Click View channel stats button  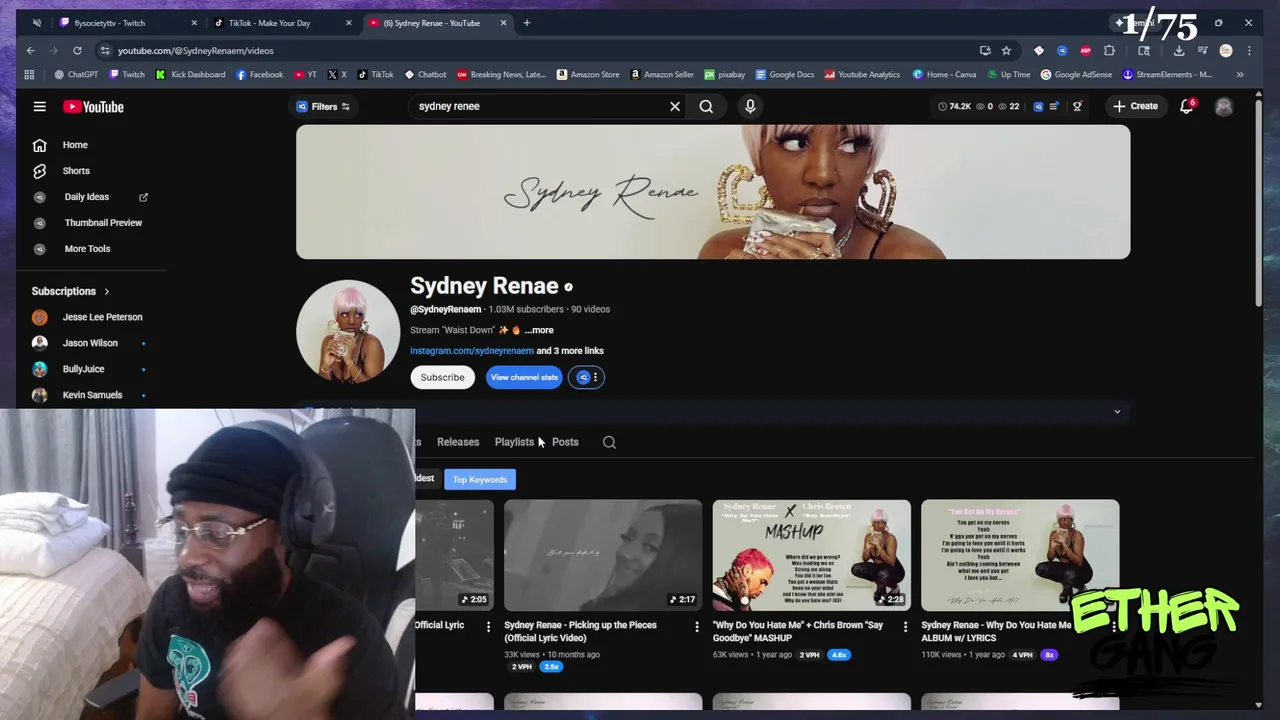pos(524,377)
